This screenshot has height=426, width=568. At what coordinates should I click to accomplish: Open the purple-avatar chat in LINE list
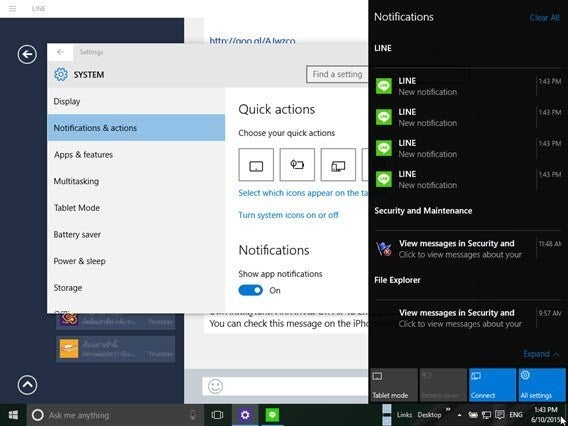[116, 321]
